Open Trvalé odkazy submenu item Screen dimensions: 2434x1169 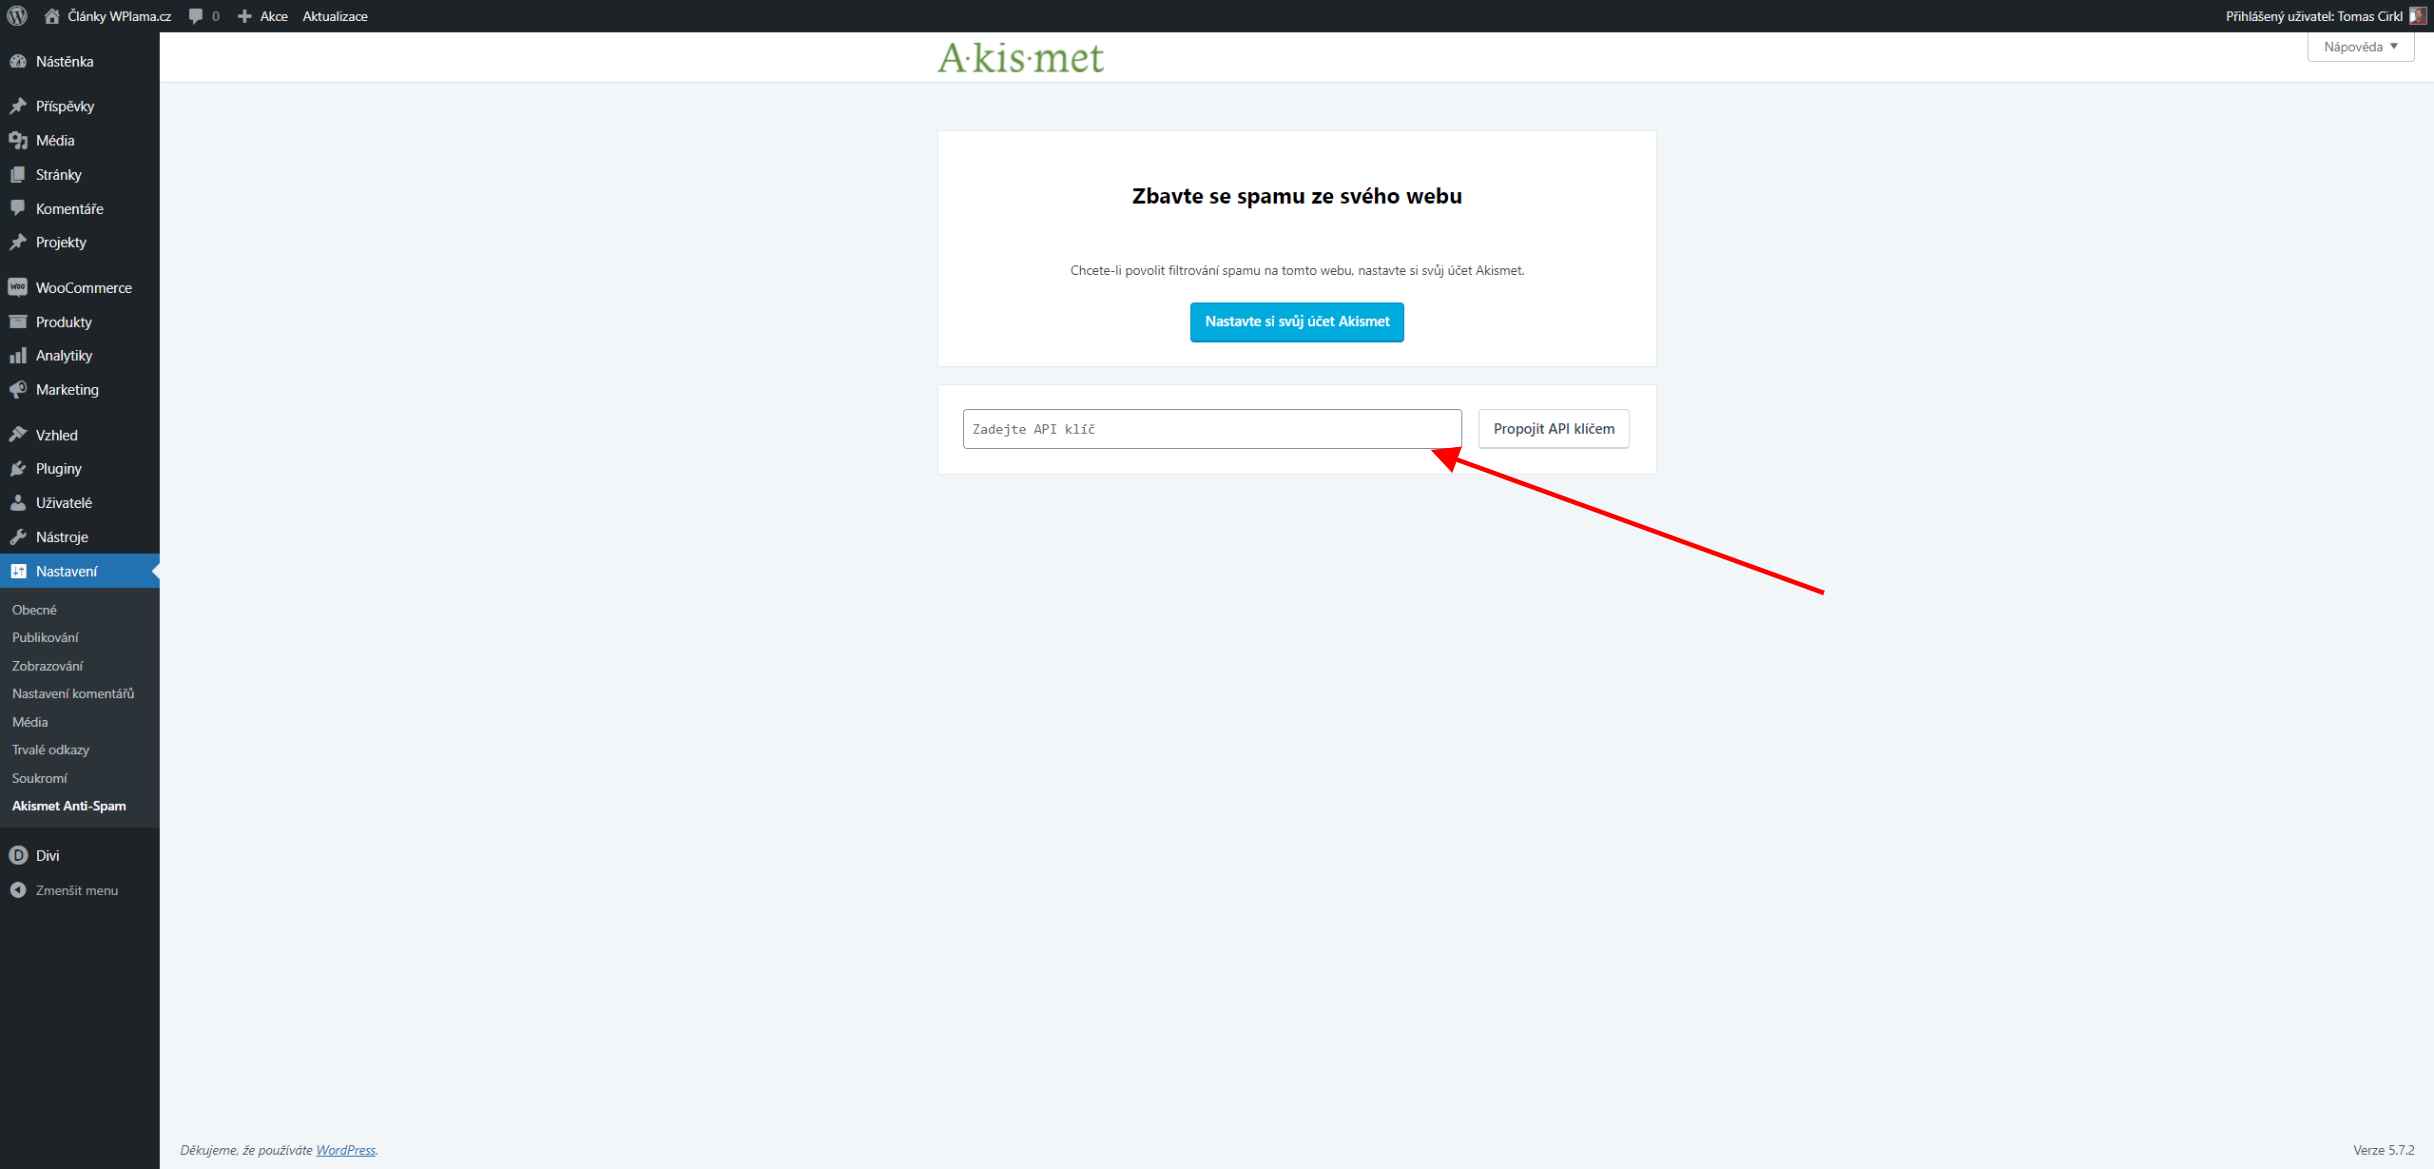pos(50,749)
